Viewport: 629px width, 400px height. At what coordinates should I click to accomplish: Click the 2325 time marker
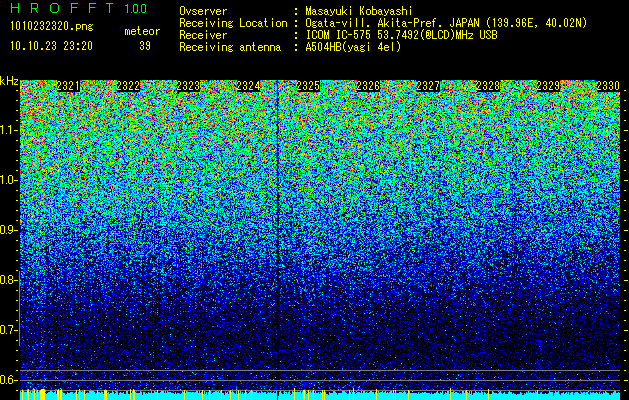308,86
